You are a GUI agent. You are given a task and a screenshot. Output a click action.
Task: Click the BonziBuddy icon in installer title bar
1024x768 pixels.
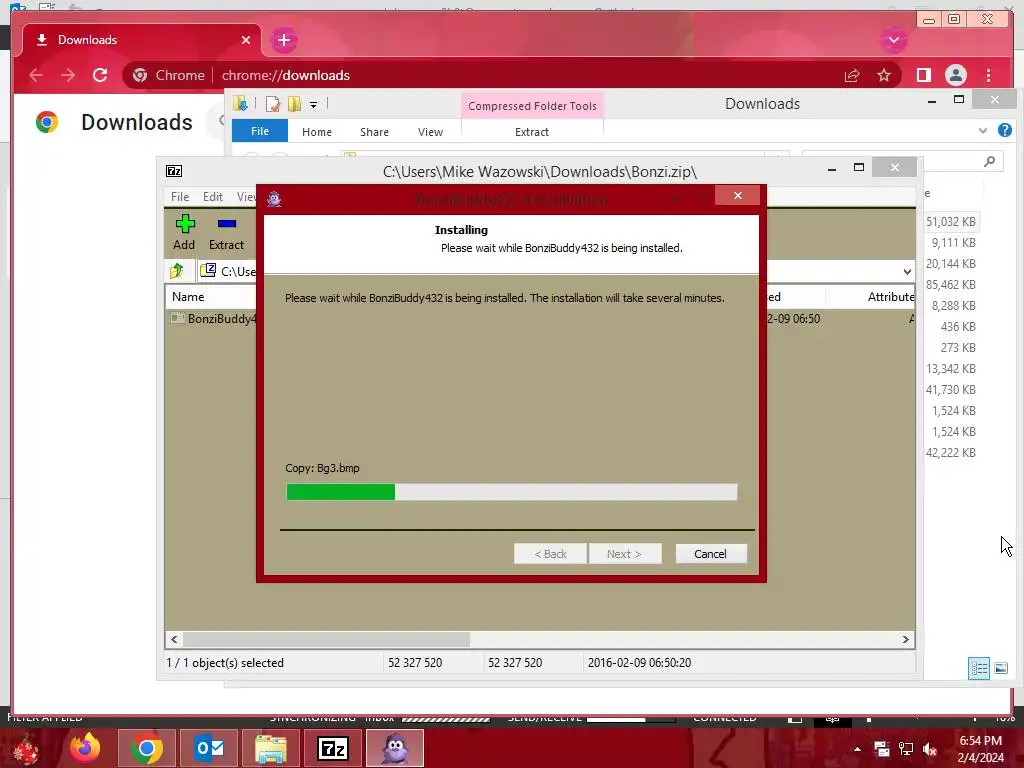click(274, 199)
